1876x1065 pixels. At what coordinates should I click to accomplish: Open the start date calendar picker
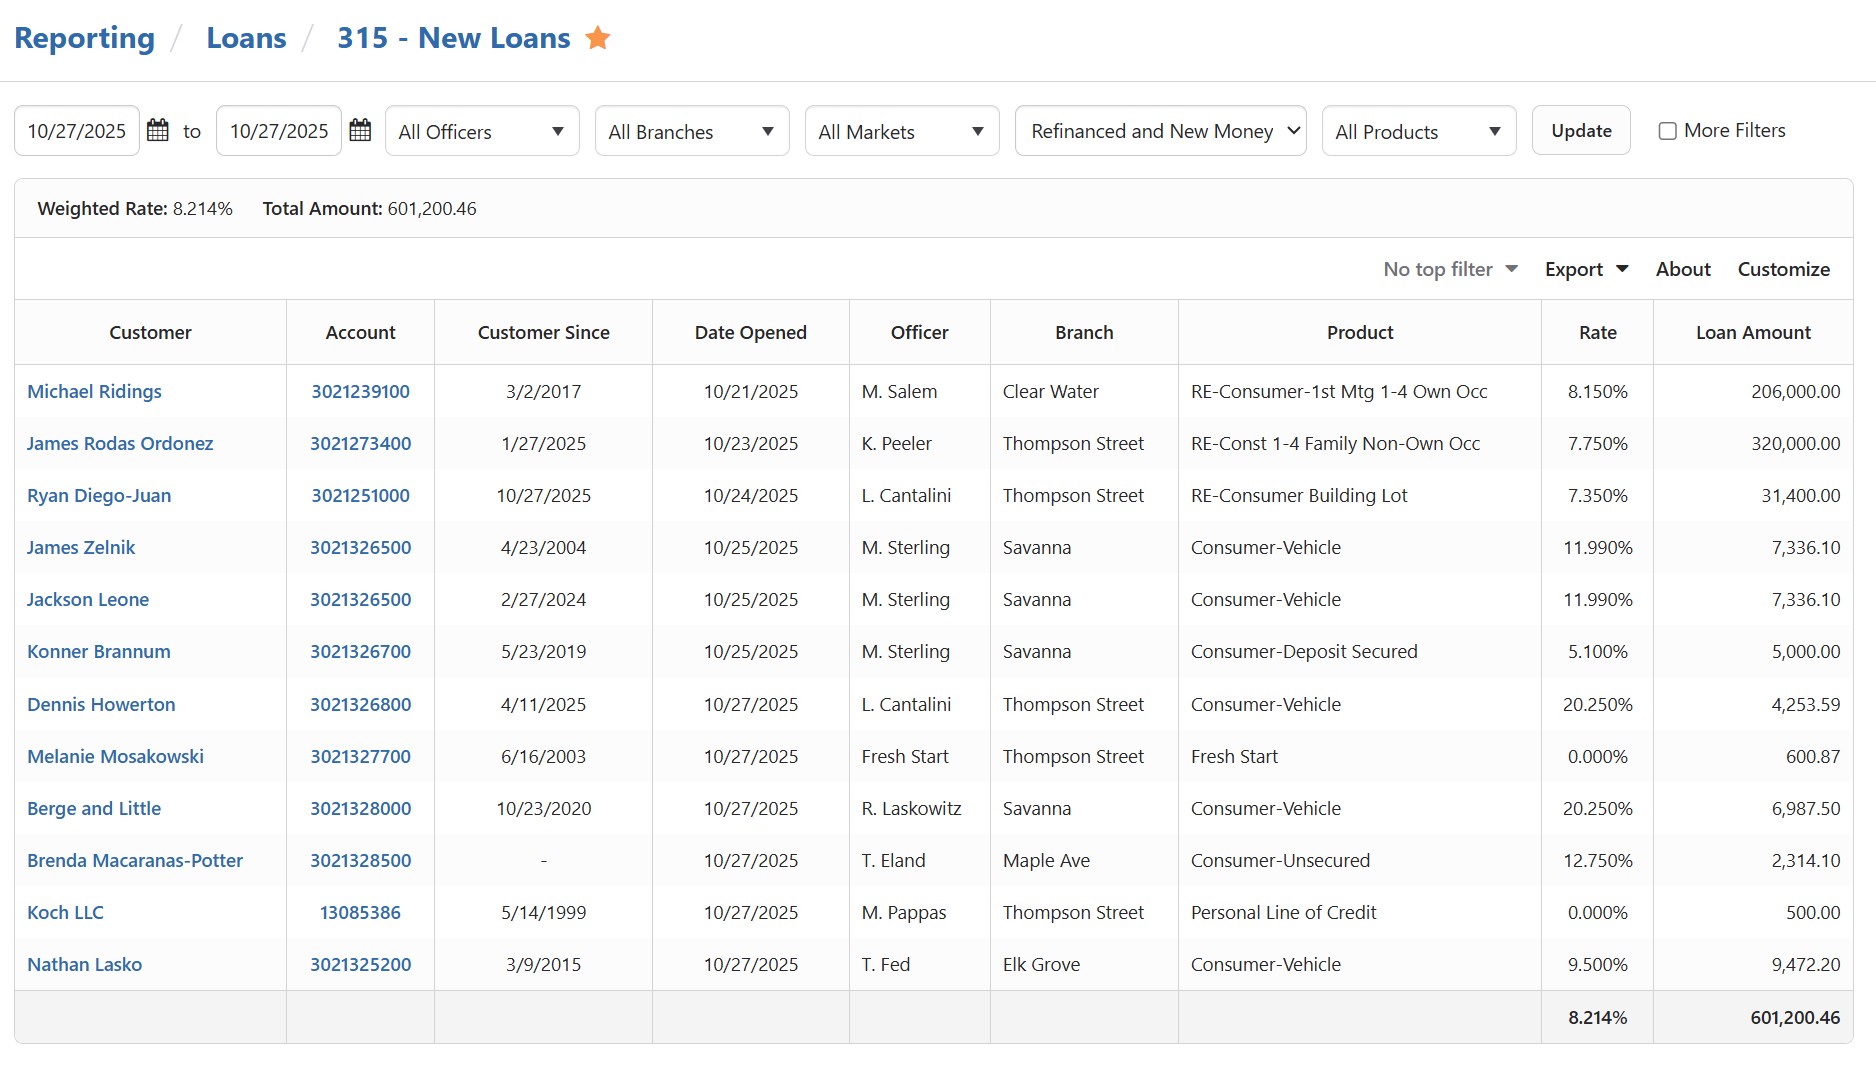[158, 130]
